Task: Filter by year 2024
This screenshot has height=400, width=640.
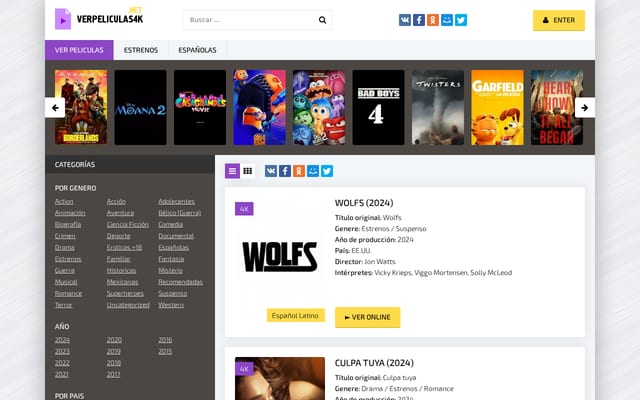Action: [x=62, y=340]
